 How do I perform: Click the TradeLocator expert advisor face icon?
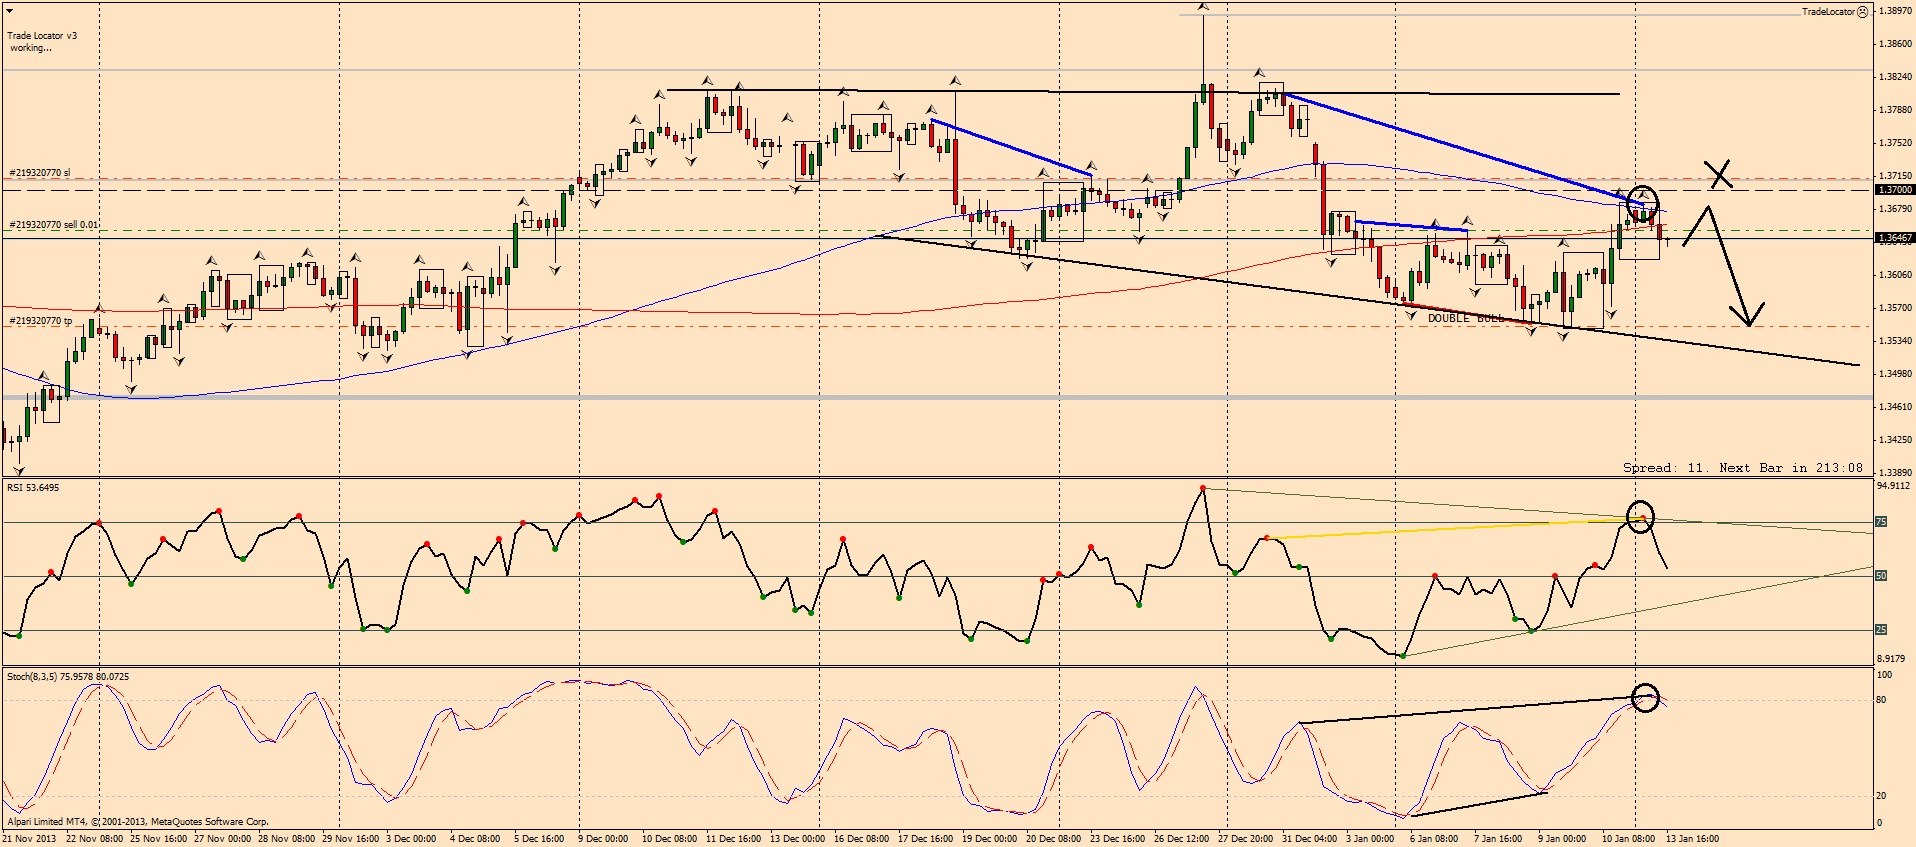click(1862, 12)
